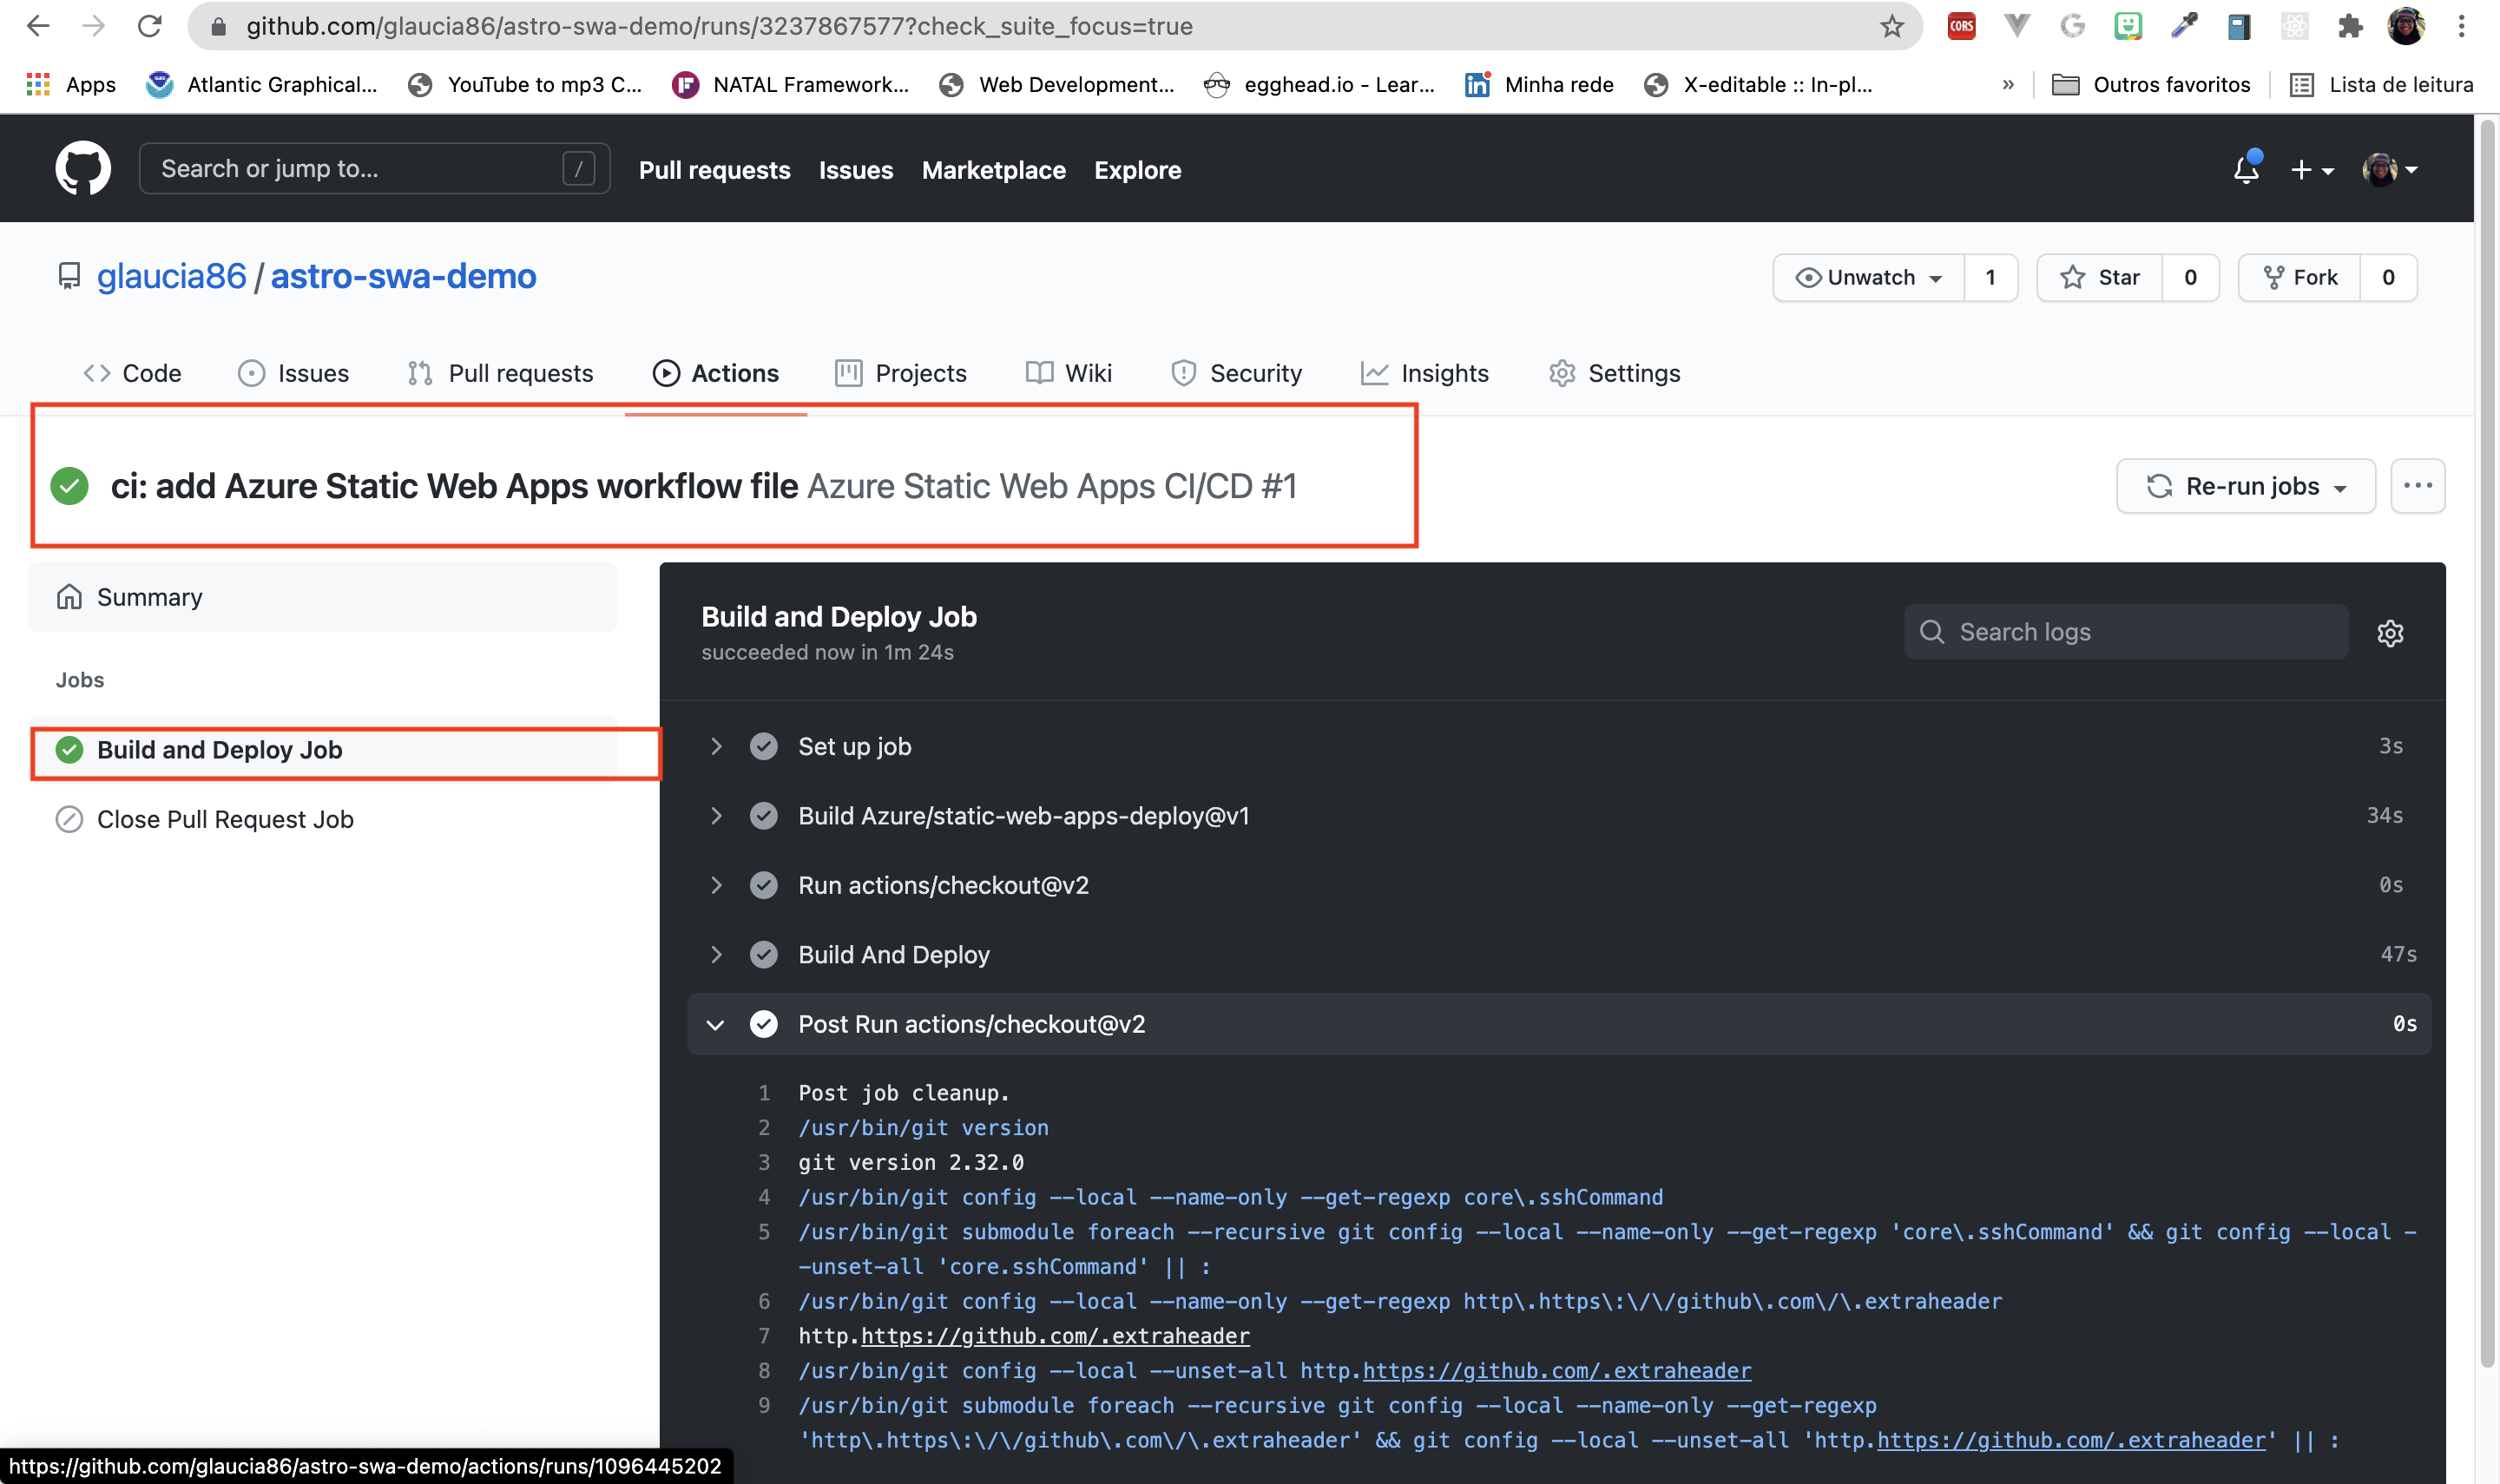Click the eyedropper extension icon
This screenshot has height=1484, width=2500.
click(x=2184, y=26)
